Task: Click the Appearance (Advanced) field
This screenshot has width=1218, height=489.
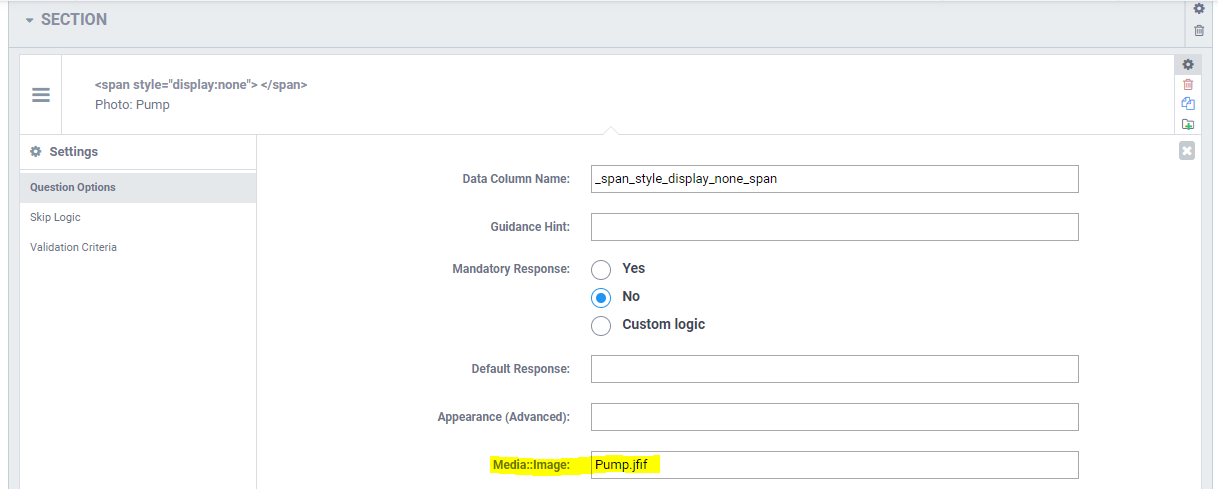Action: pos(834,417)
